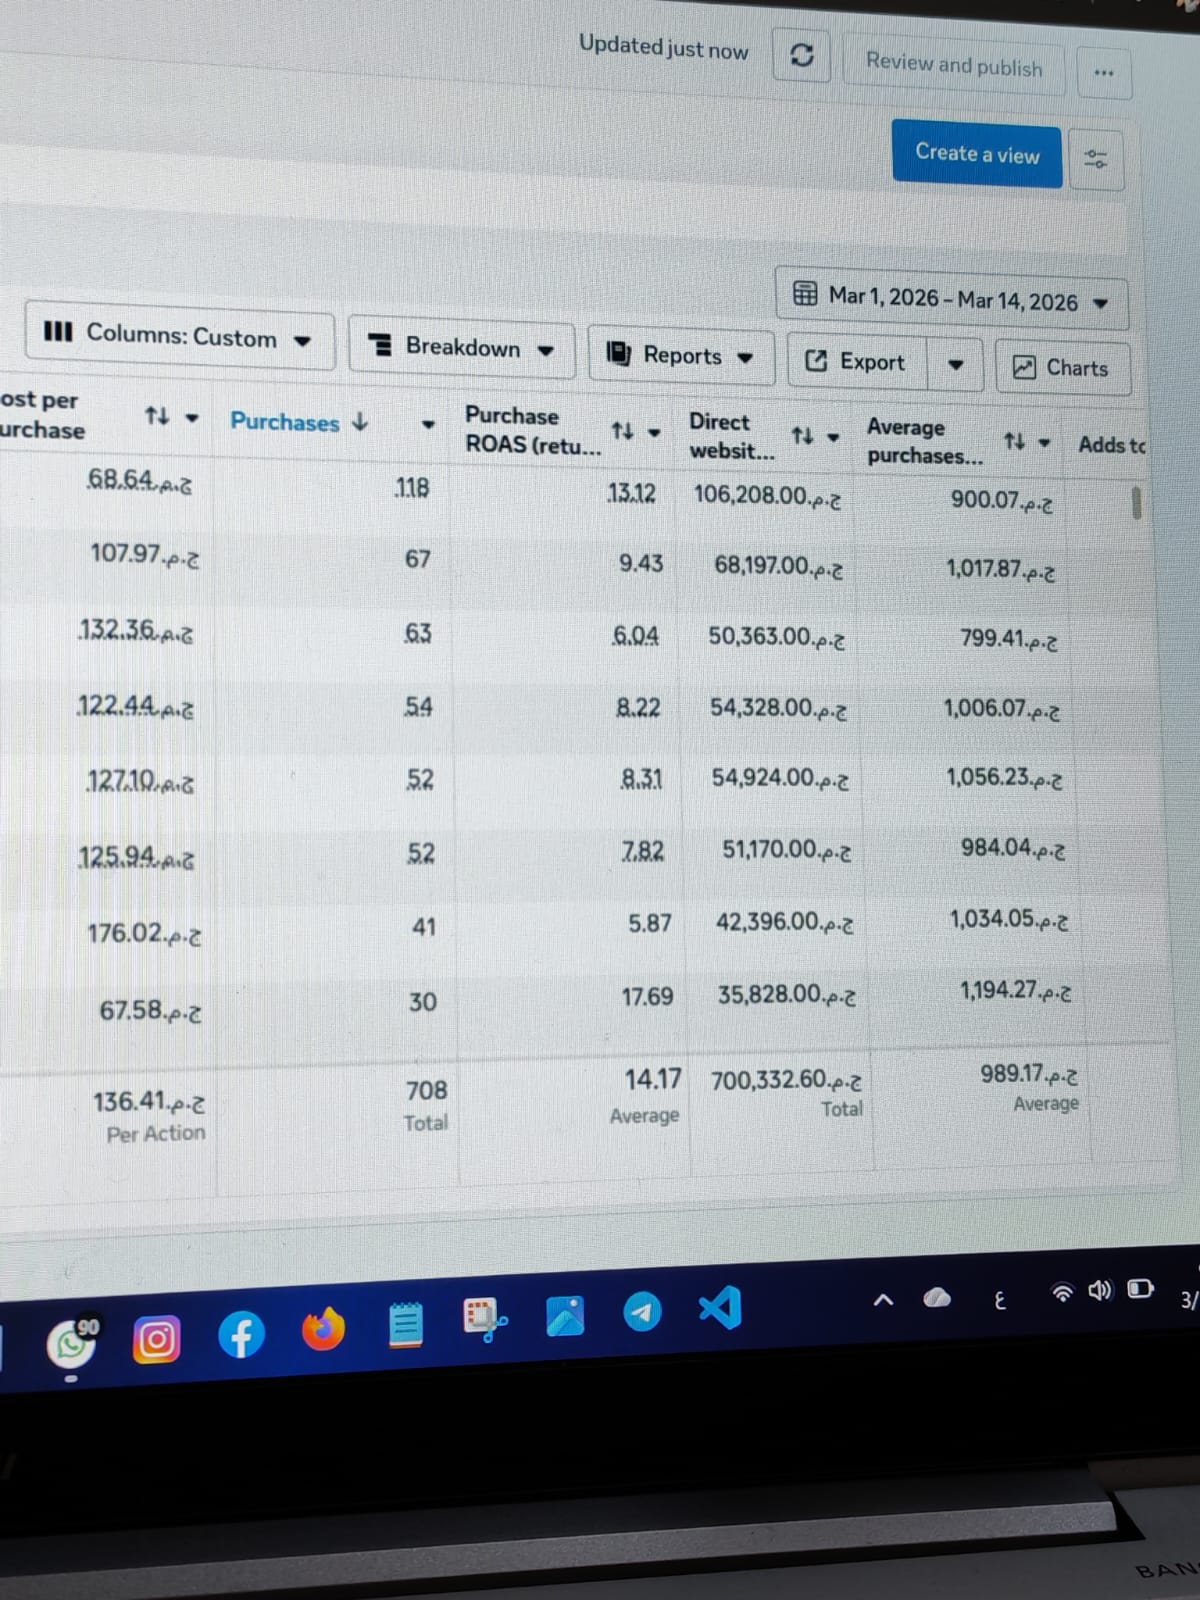The image size is (1200, 1600).
Task: Click cost per purchase value 176.02
Action: (144, 934)
